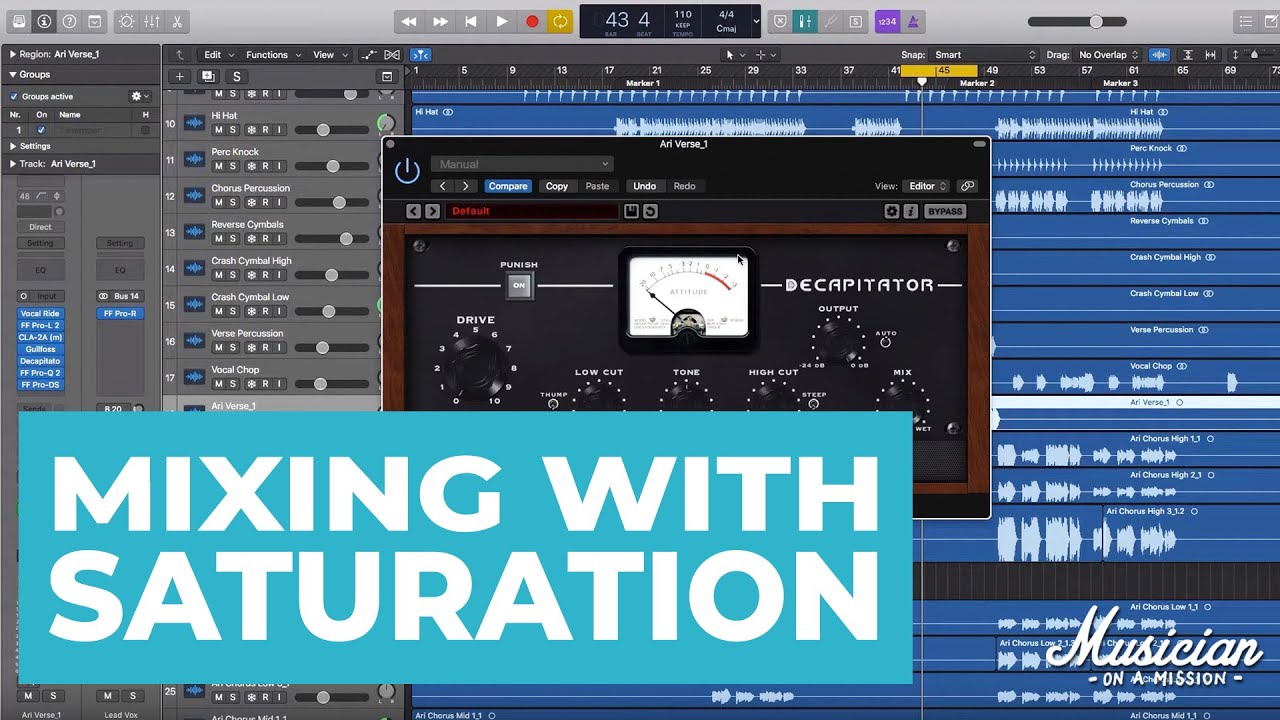1280x720 pixels.
Task: Open the LCD display mode arrow
Action: coord(756,21)
